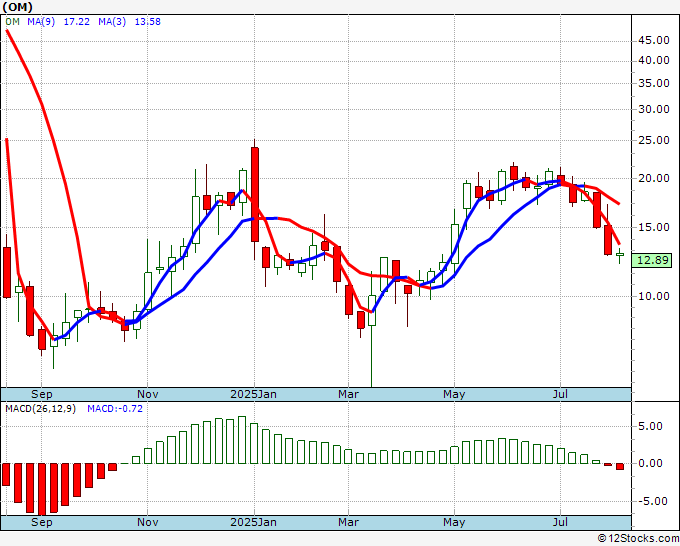Click the tallest green MACD bar before 2025Jan

[x=242, y=440]
